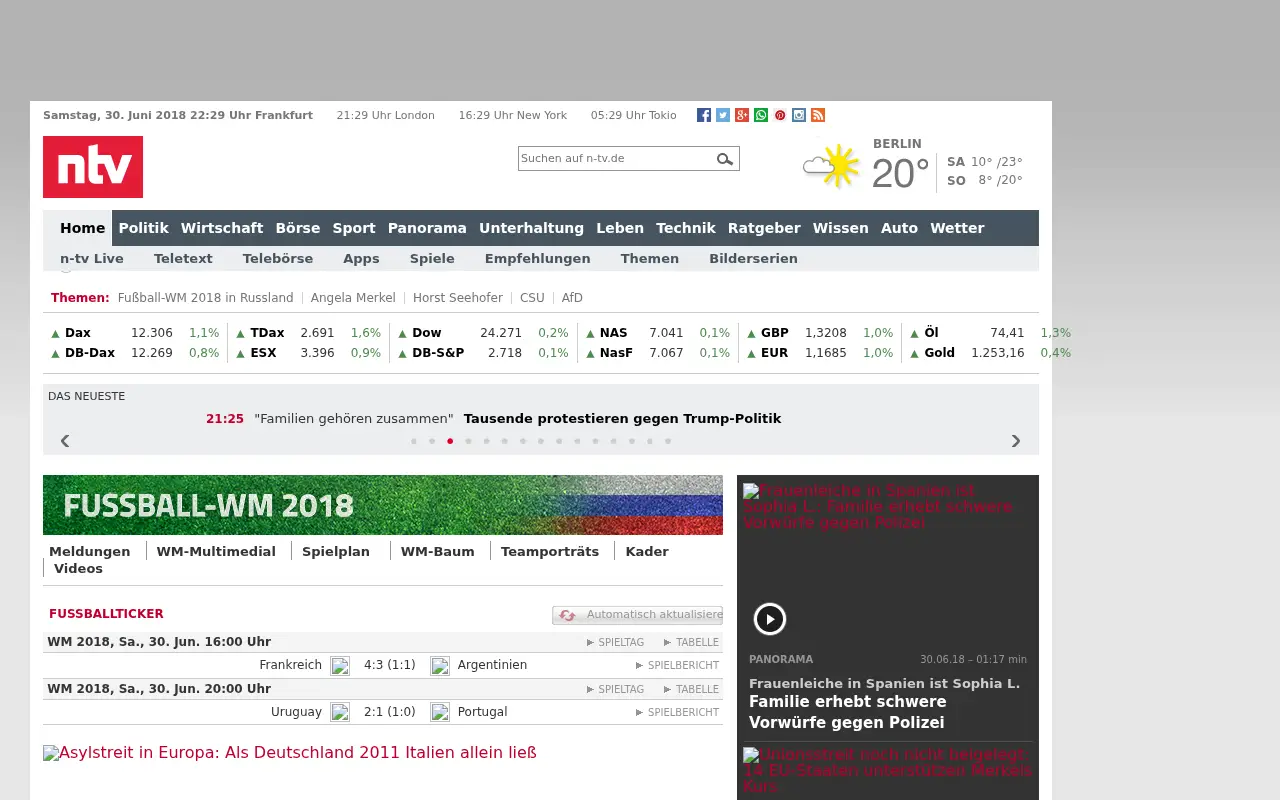The width and height of the screenshot is (1280, 800).
Task: Open the Pinterest icon
Action: click(780, 115)
